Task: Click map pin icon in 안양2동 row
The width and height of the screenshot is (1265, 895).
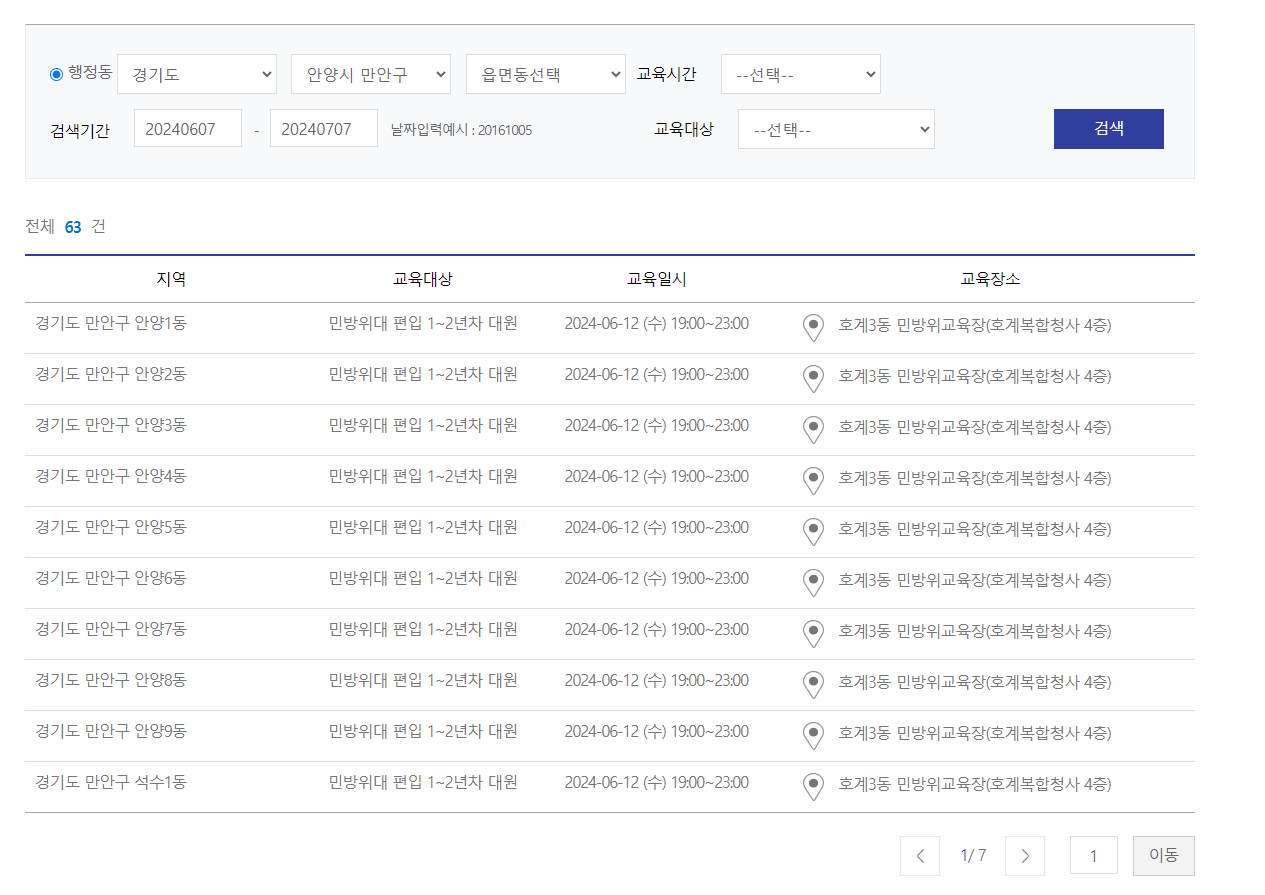Action: [x=814, y=378]
